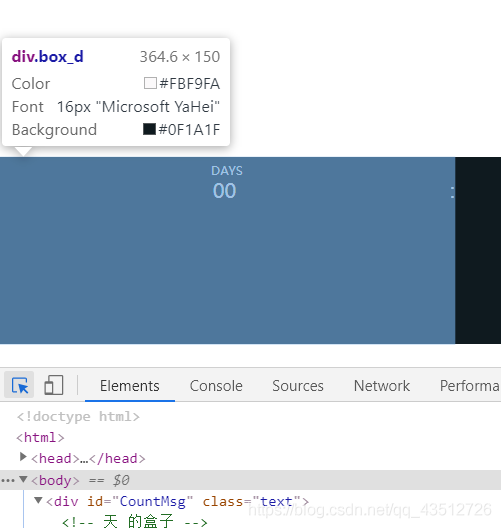Select the doctype html line
Image resolution: width=501 pixels, height=528 pixels.
(x=78, y=417)
